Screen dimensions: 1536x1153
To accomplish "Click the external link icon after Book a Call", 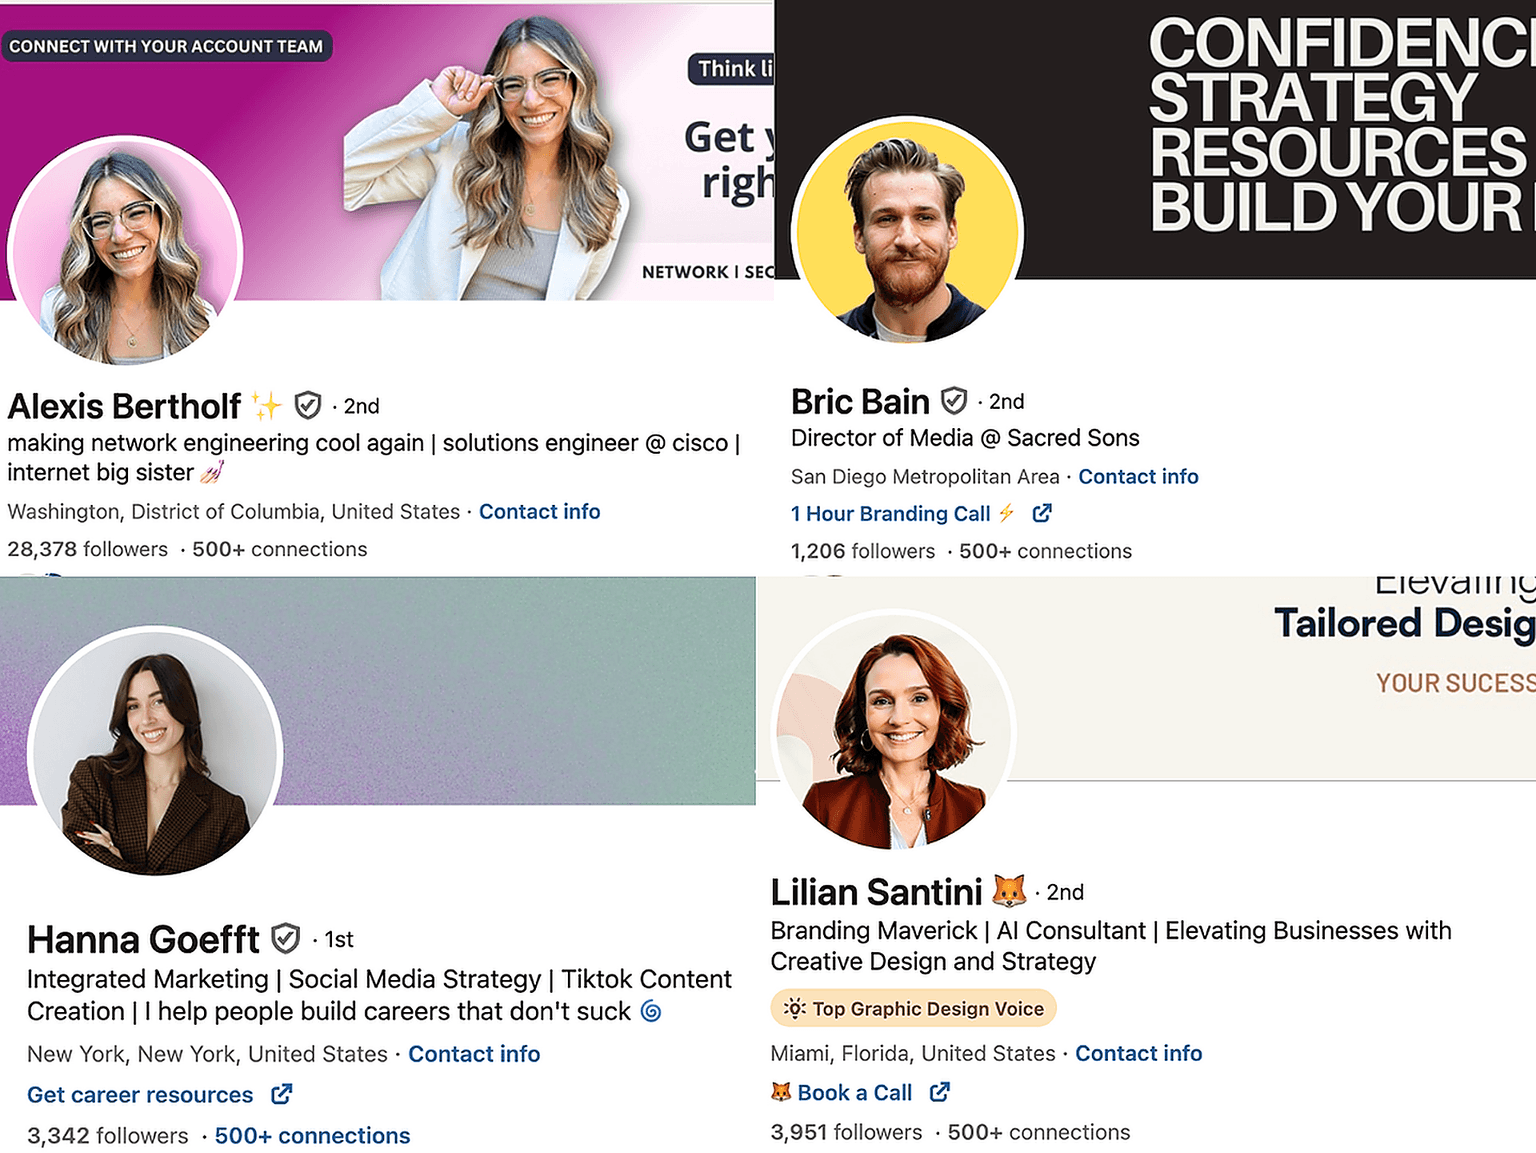I will coord(940,1092).
